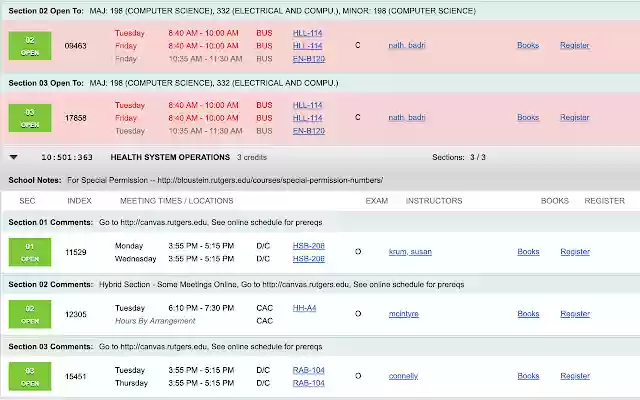Click the REGISTER column header

604,201
